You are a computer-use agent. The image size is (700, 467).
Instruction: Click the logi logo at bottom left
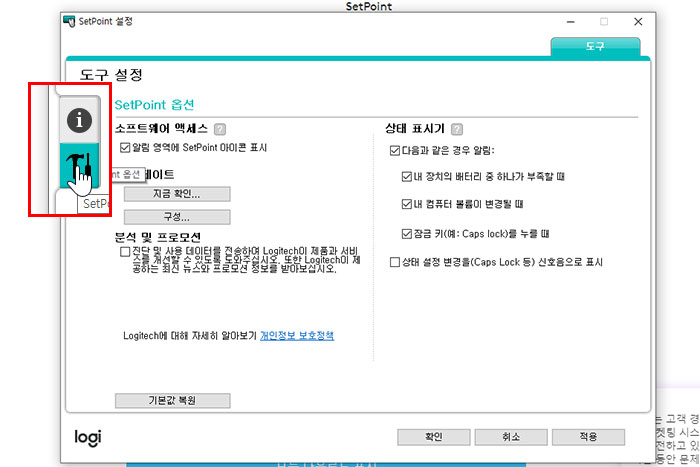tap(88, 438)
